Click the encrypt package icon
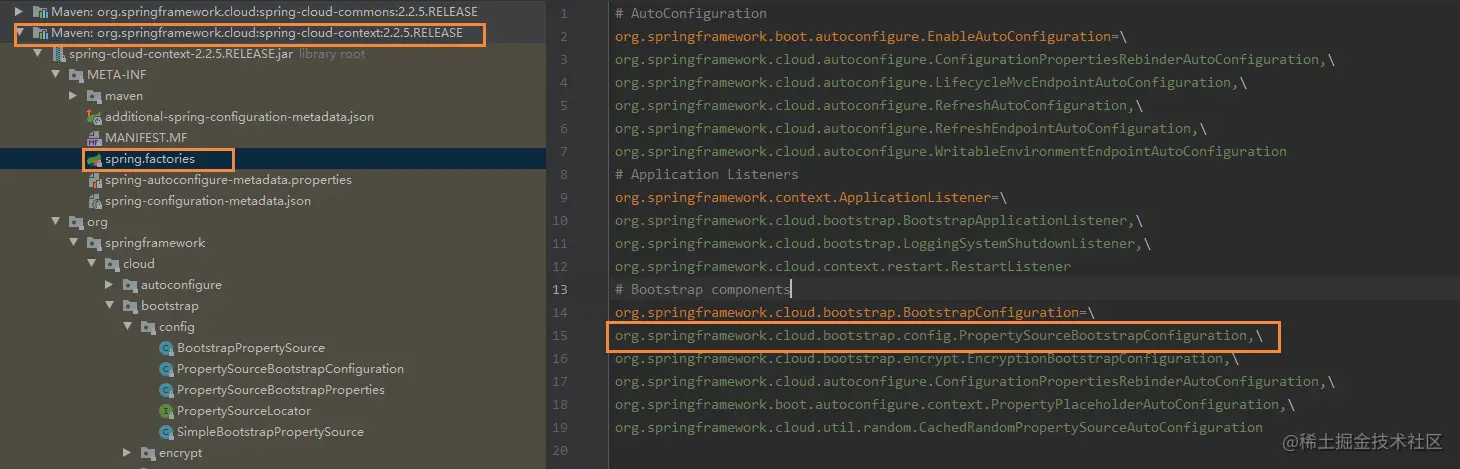Image resolution: width=1460 pixels, height=469 pixels. (x=149, y=453)
